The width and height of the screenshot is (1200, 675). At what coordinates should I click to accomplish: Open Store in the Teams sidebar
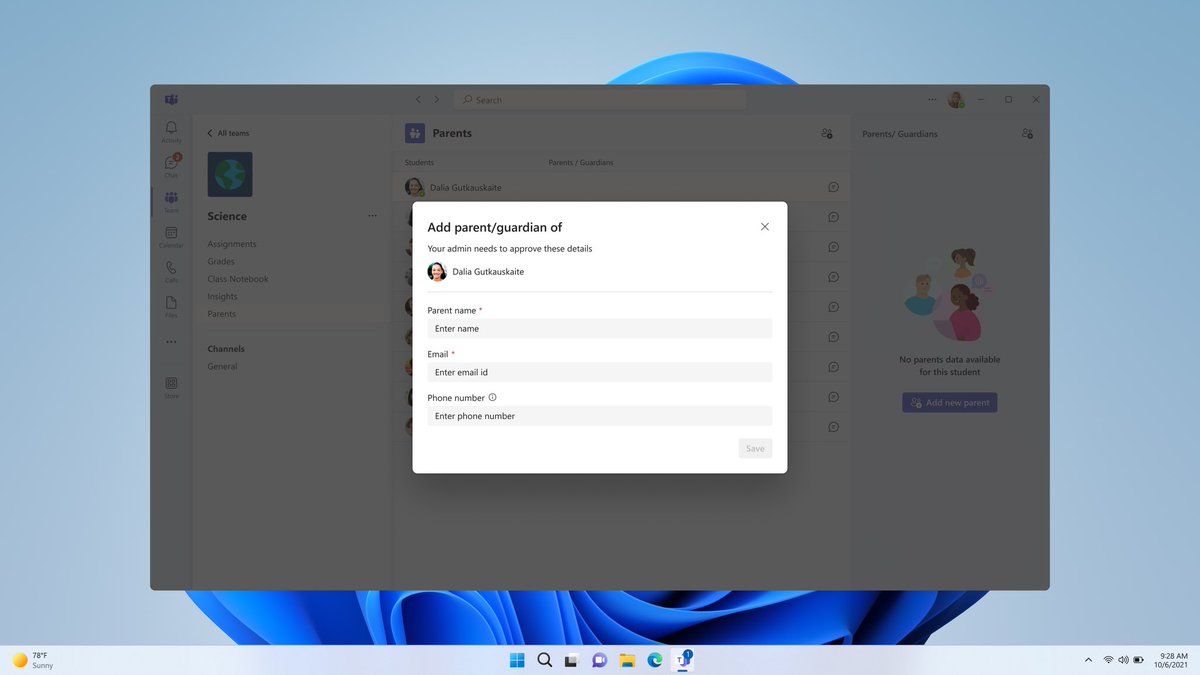171,387
